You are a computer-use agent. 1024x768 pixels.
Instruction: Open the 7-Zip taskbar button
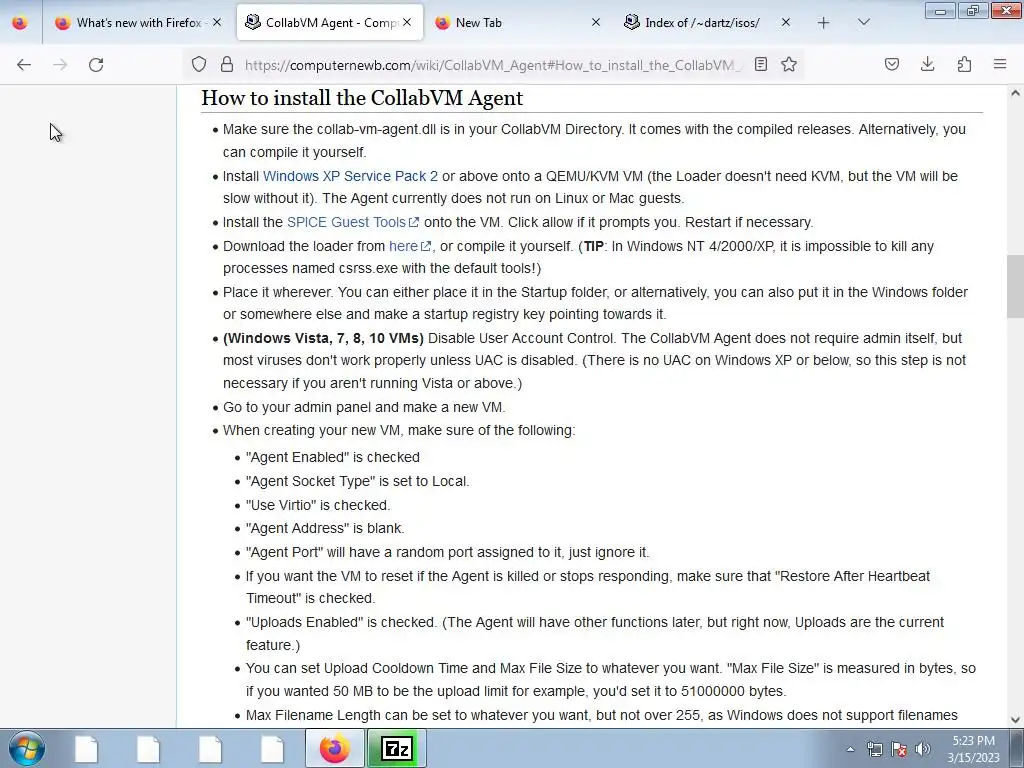[397, 748]
